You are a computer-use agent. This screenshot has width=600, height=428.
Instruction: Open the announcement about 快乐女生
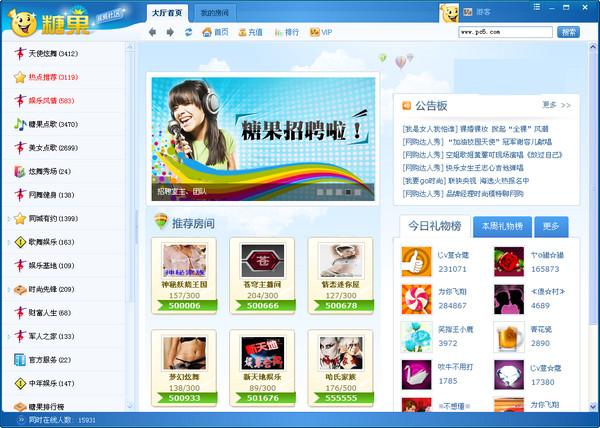coord(463,168)
